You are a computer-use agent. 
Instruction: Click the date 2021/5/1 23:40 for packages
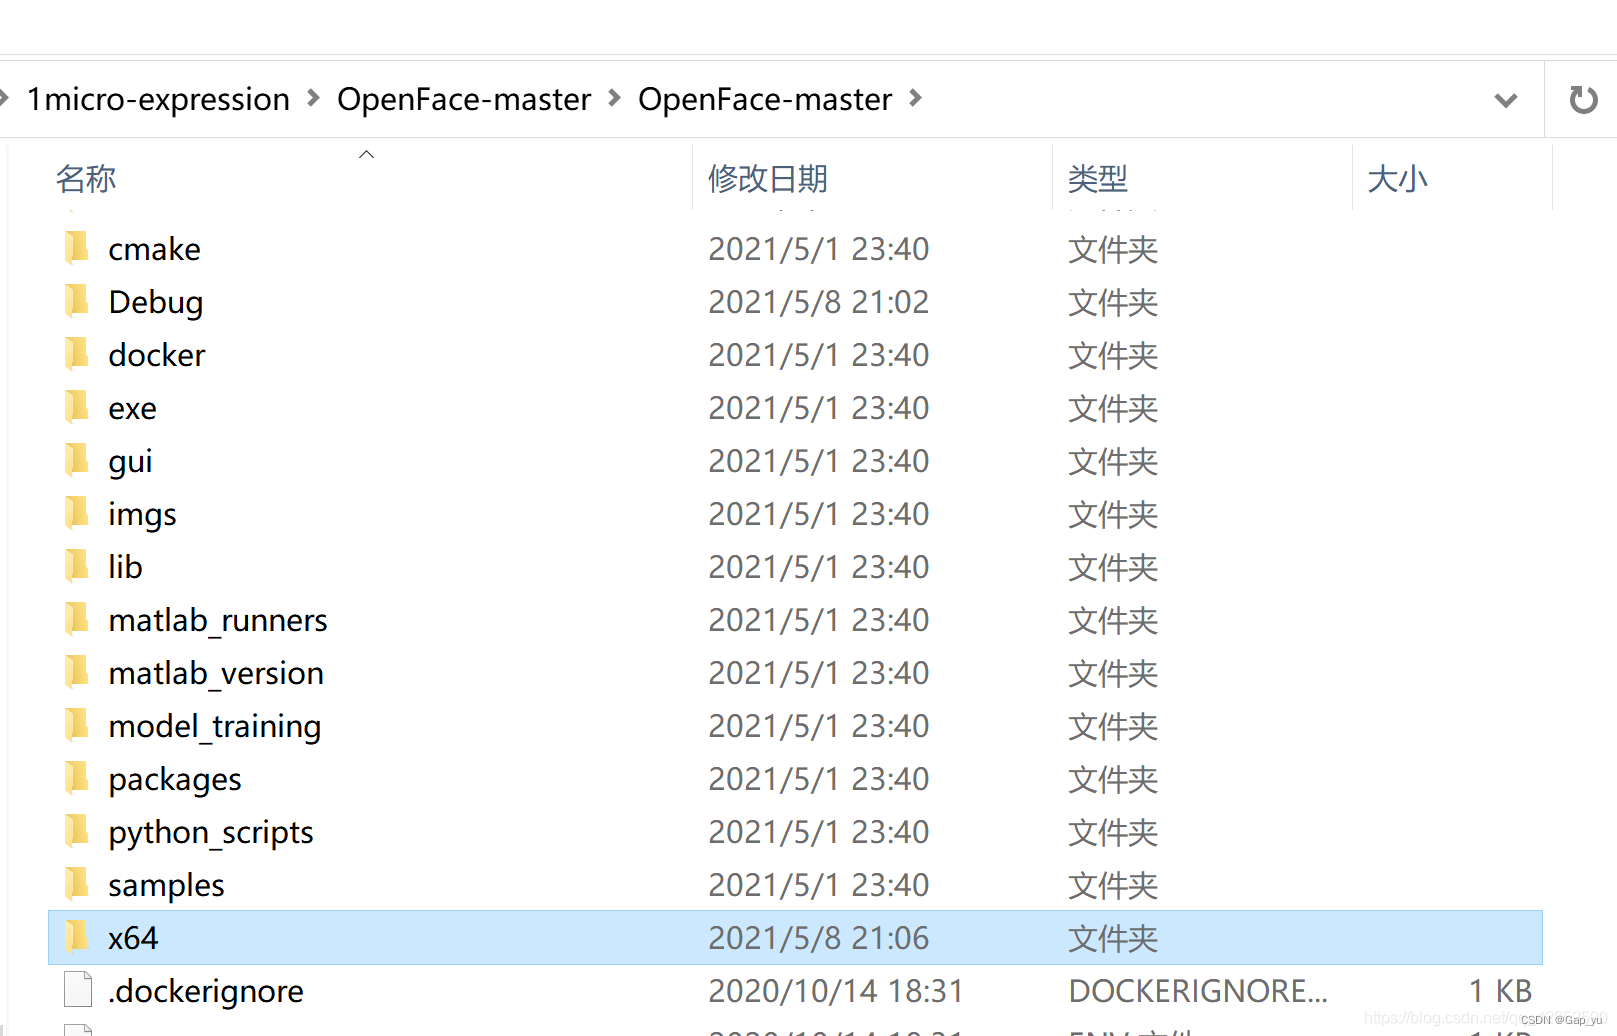pos(819,779)
